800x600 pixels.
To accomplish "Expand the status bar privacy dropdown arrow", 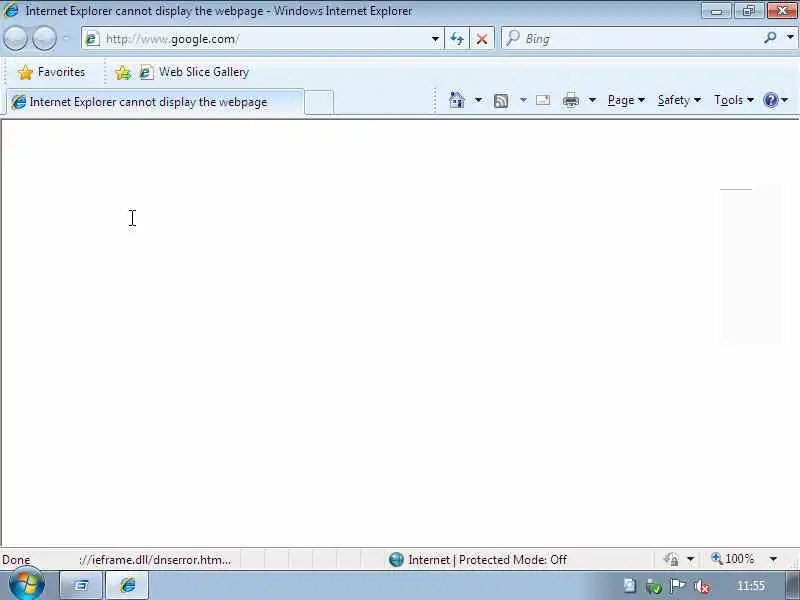I will coord(690,560).
